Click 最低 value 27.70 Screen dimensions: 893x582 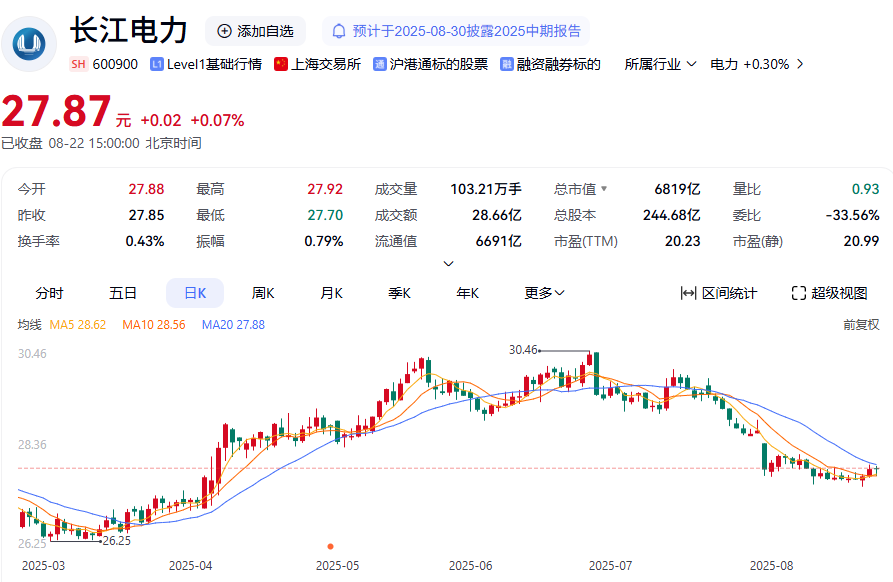point(325,215)
